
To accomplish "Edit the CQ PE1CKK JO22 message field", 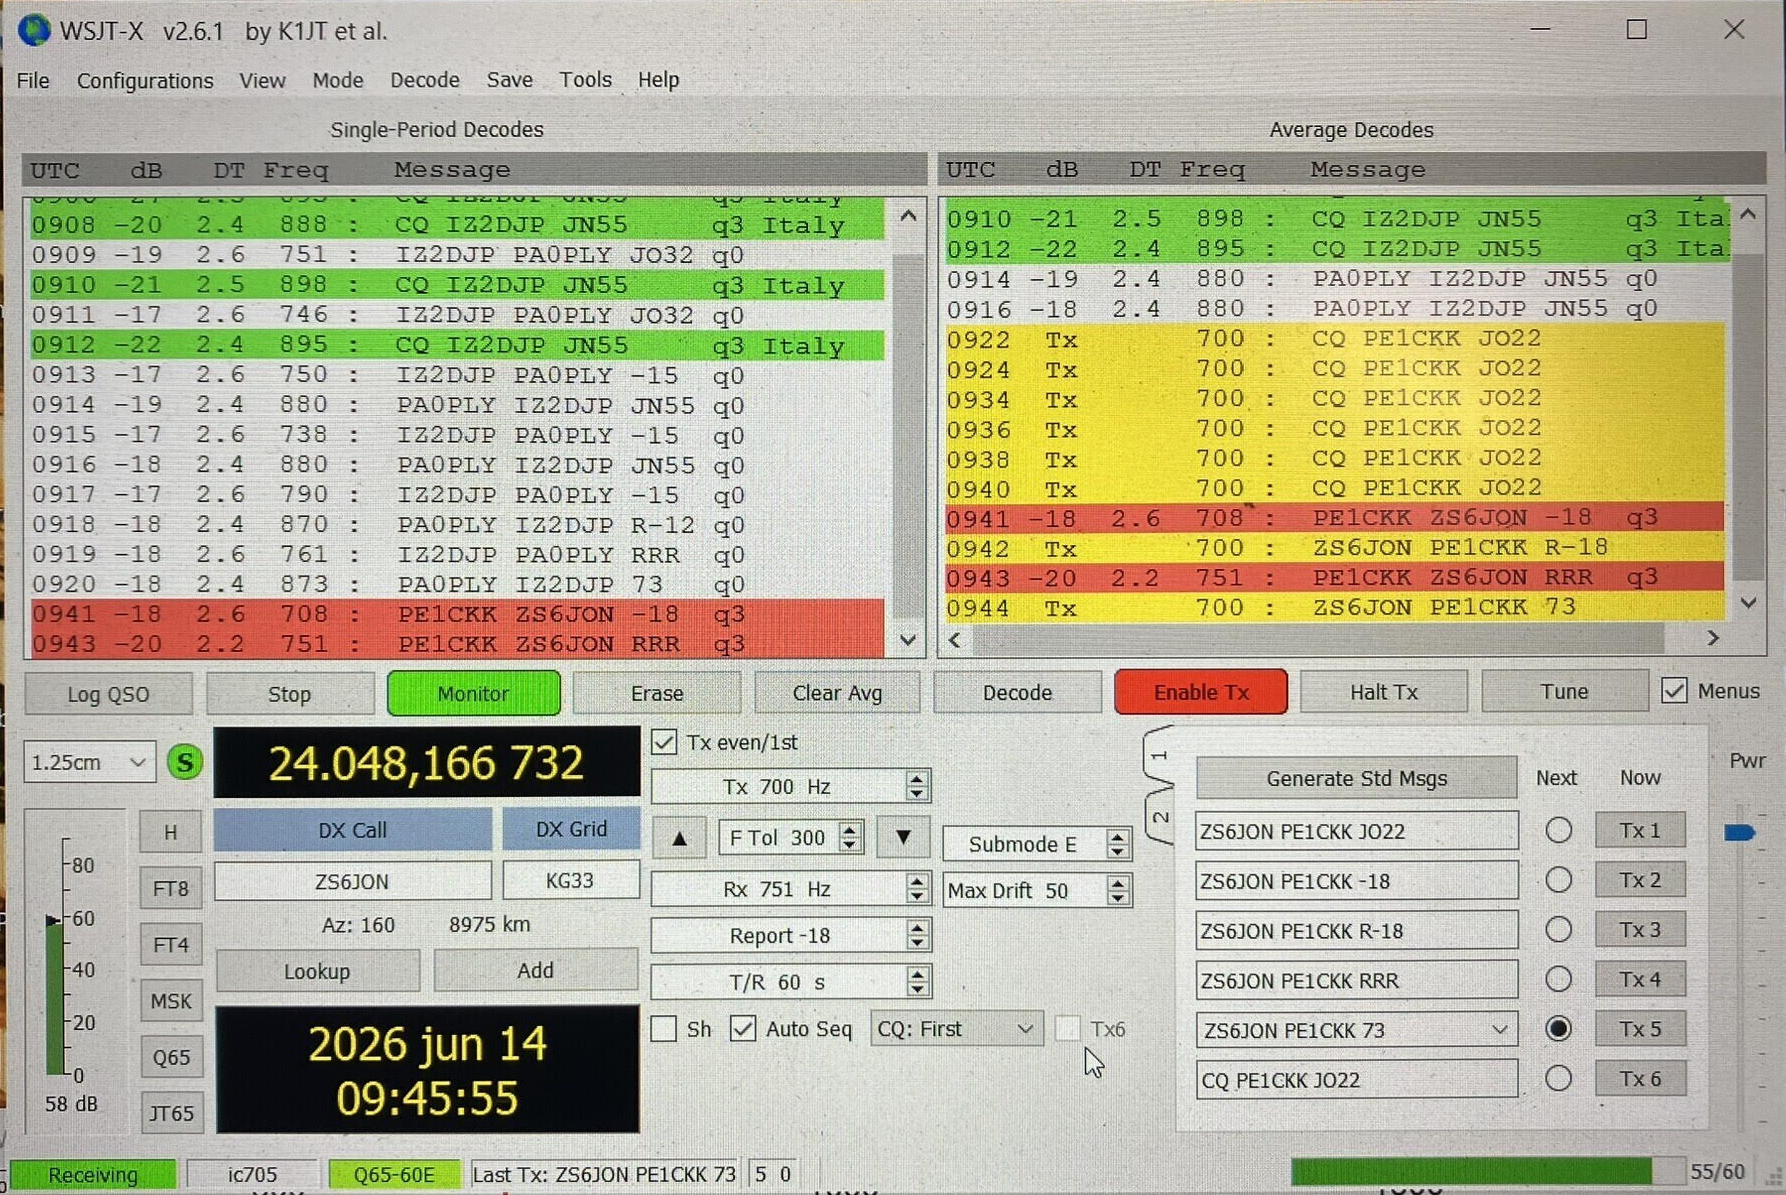I will coord(1356,1080).
